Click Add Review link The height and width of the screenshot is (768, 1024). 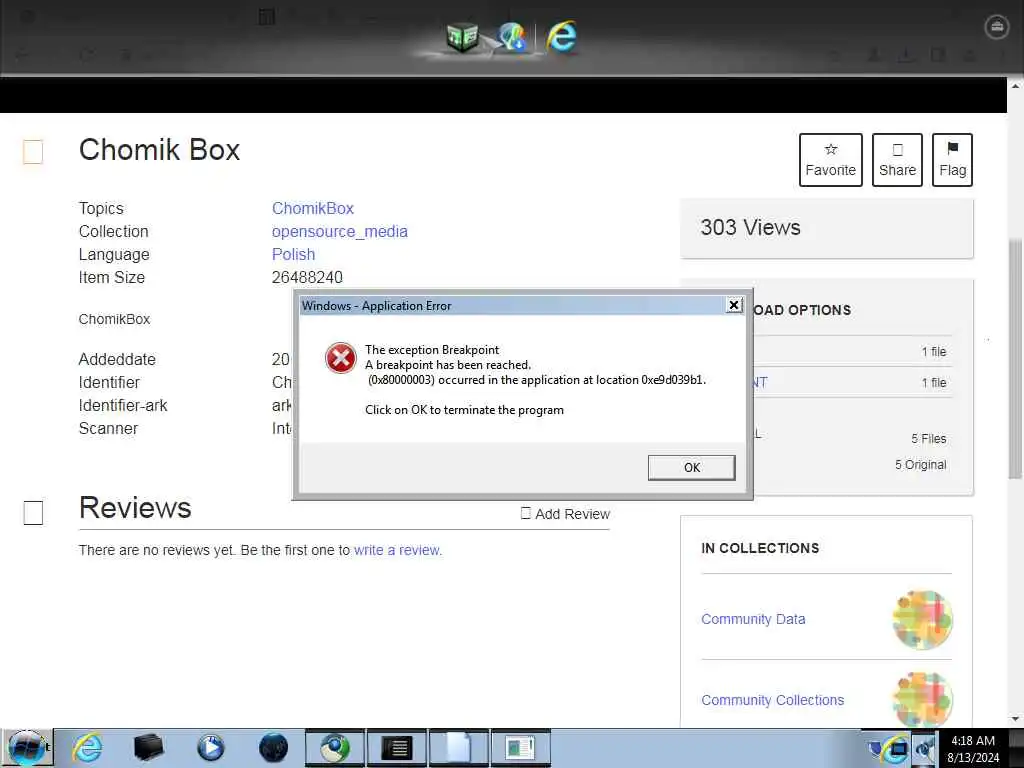click(566, 514)
